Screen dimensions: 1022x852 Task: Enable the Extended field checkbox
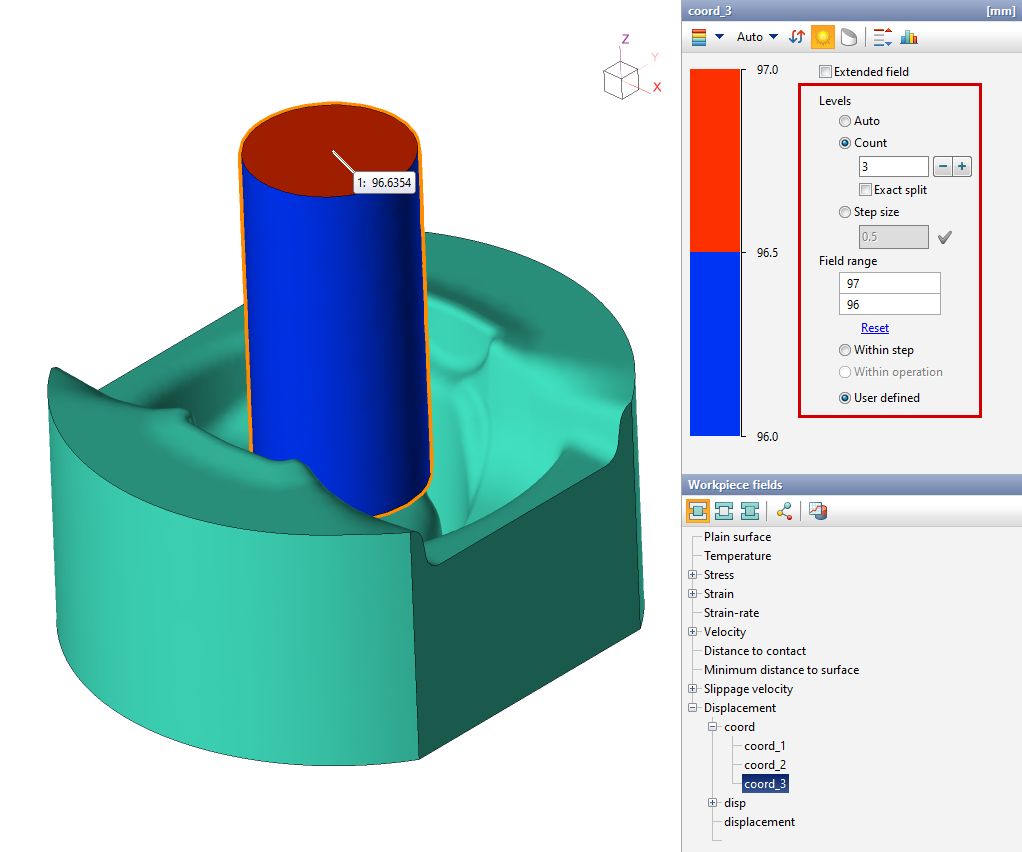pos(825,72)
